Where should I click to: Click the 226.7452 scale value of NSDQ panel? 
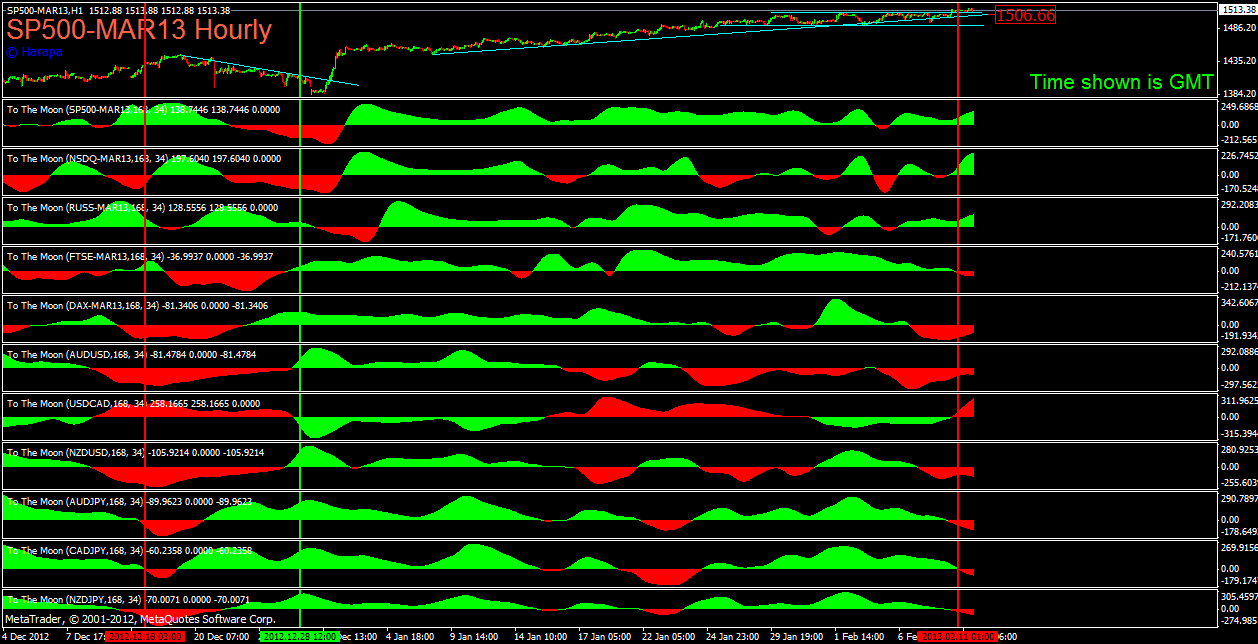(1238, 156)
